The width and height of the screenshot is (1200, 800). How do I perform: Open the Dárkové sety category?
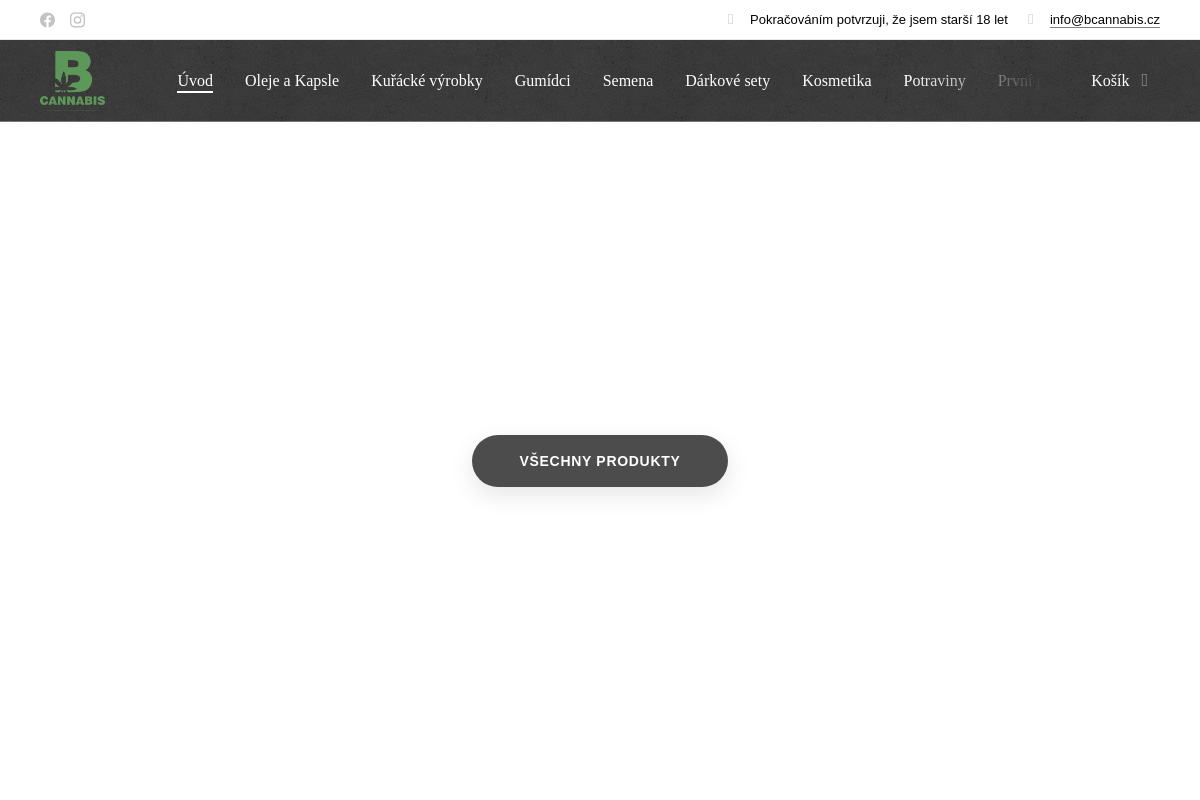point(727,81)
